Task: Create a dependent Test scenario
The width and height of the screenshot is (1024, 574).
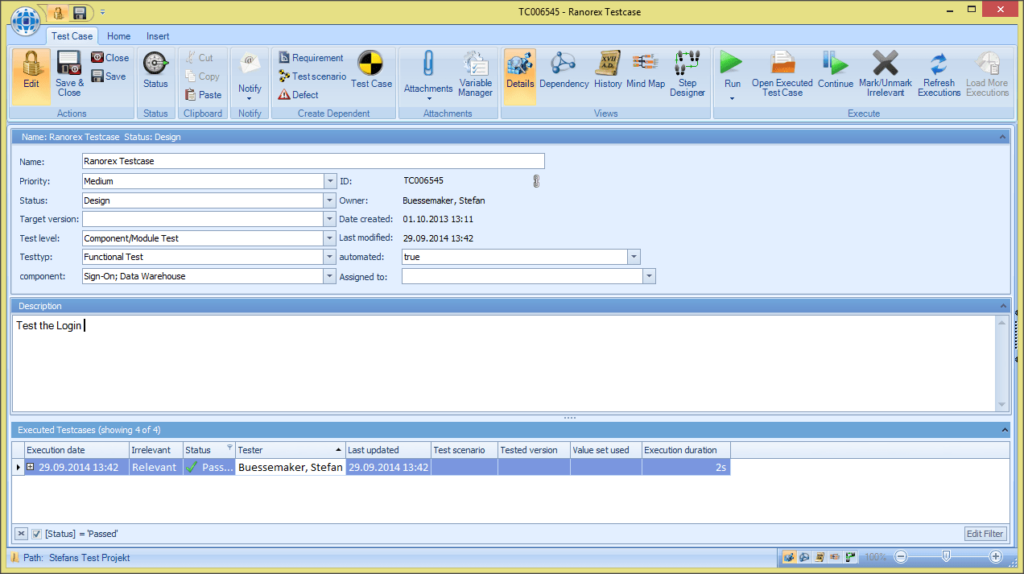Action: click(x=312, y=76)
